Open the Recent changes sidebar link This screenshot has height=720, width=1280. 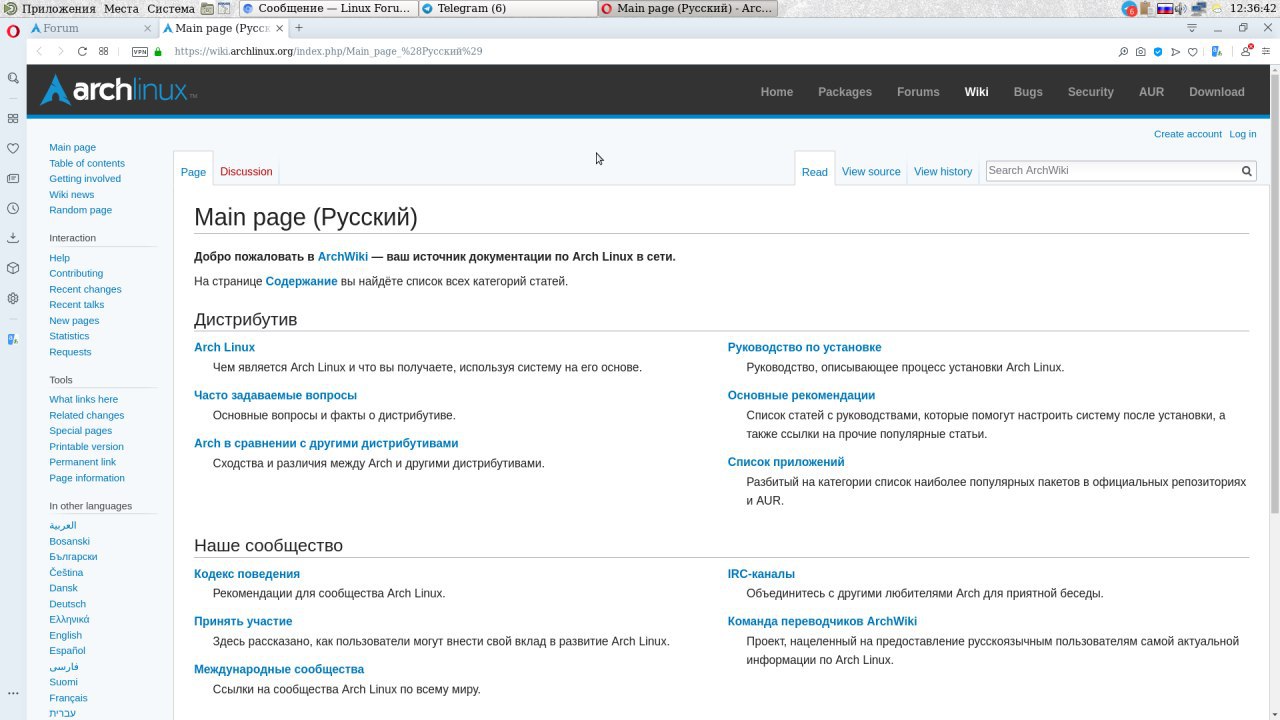pyautogui.click(x=85, y=289)
